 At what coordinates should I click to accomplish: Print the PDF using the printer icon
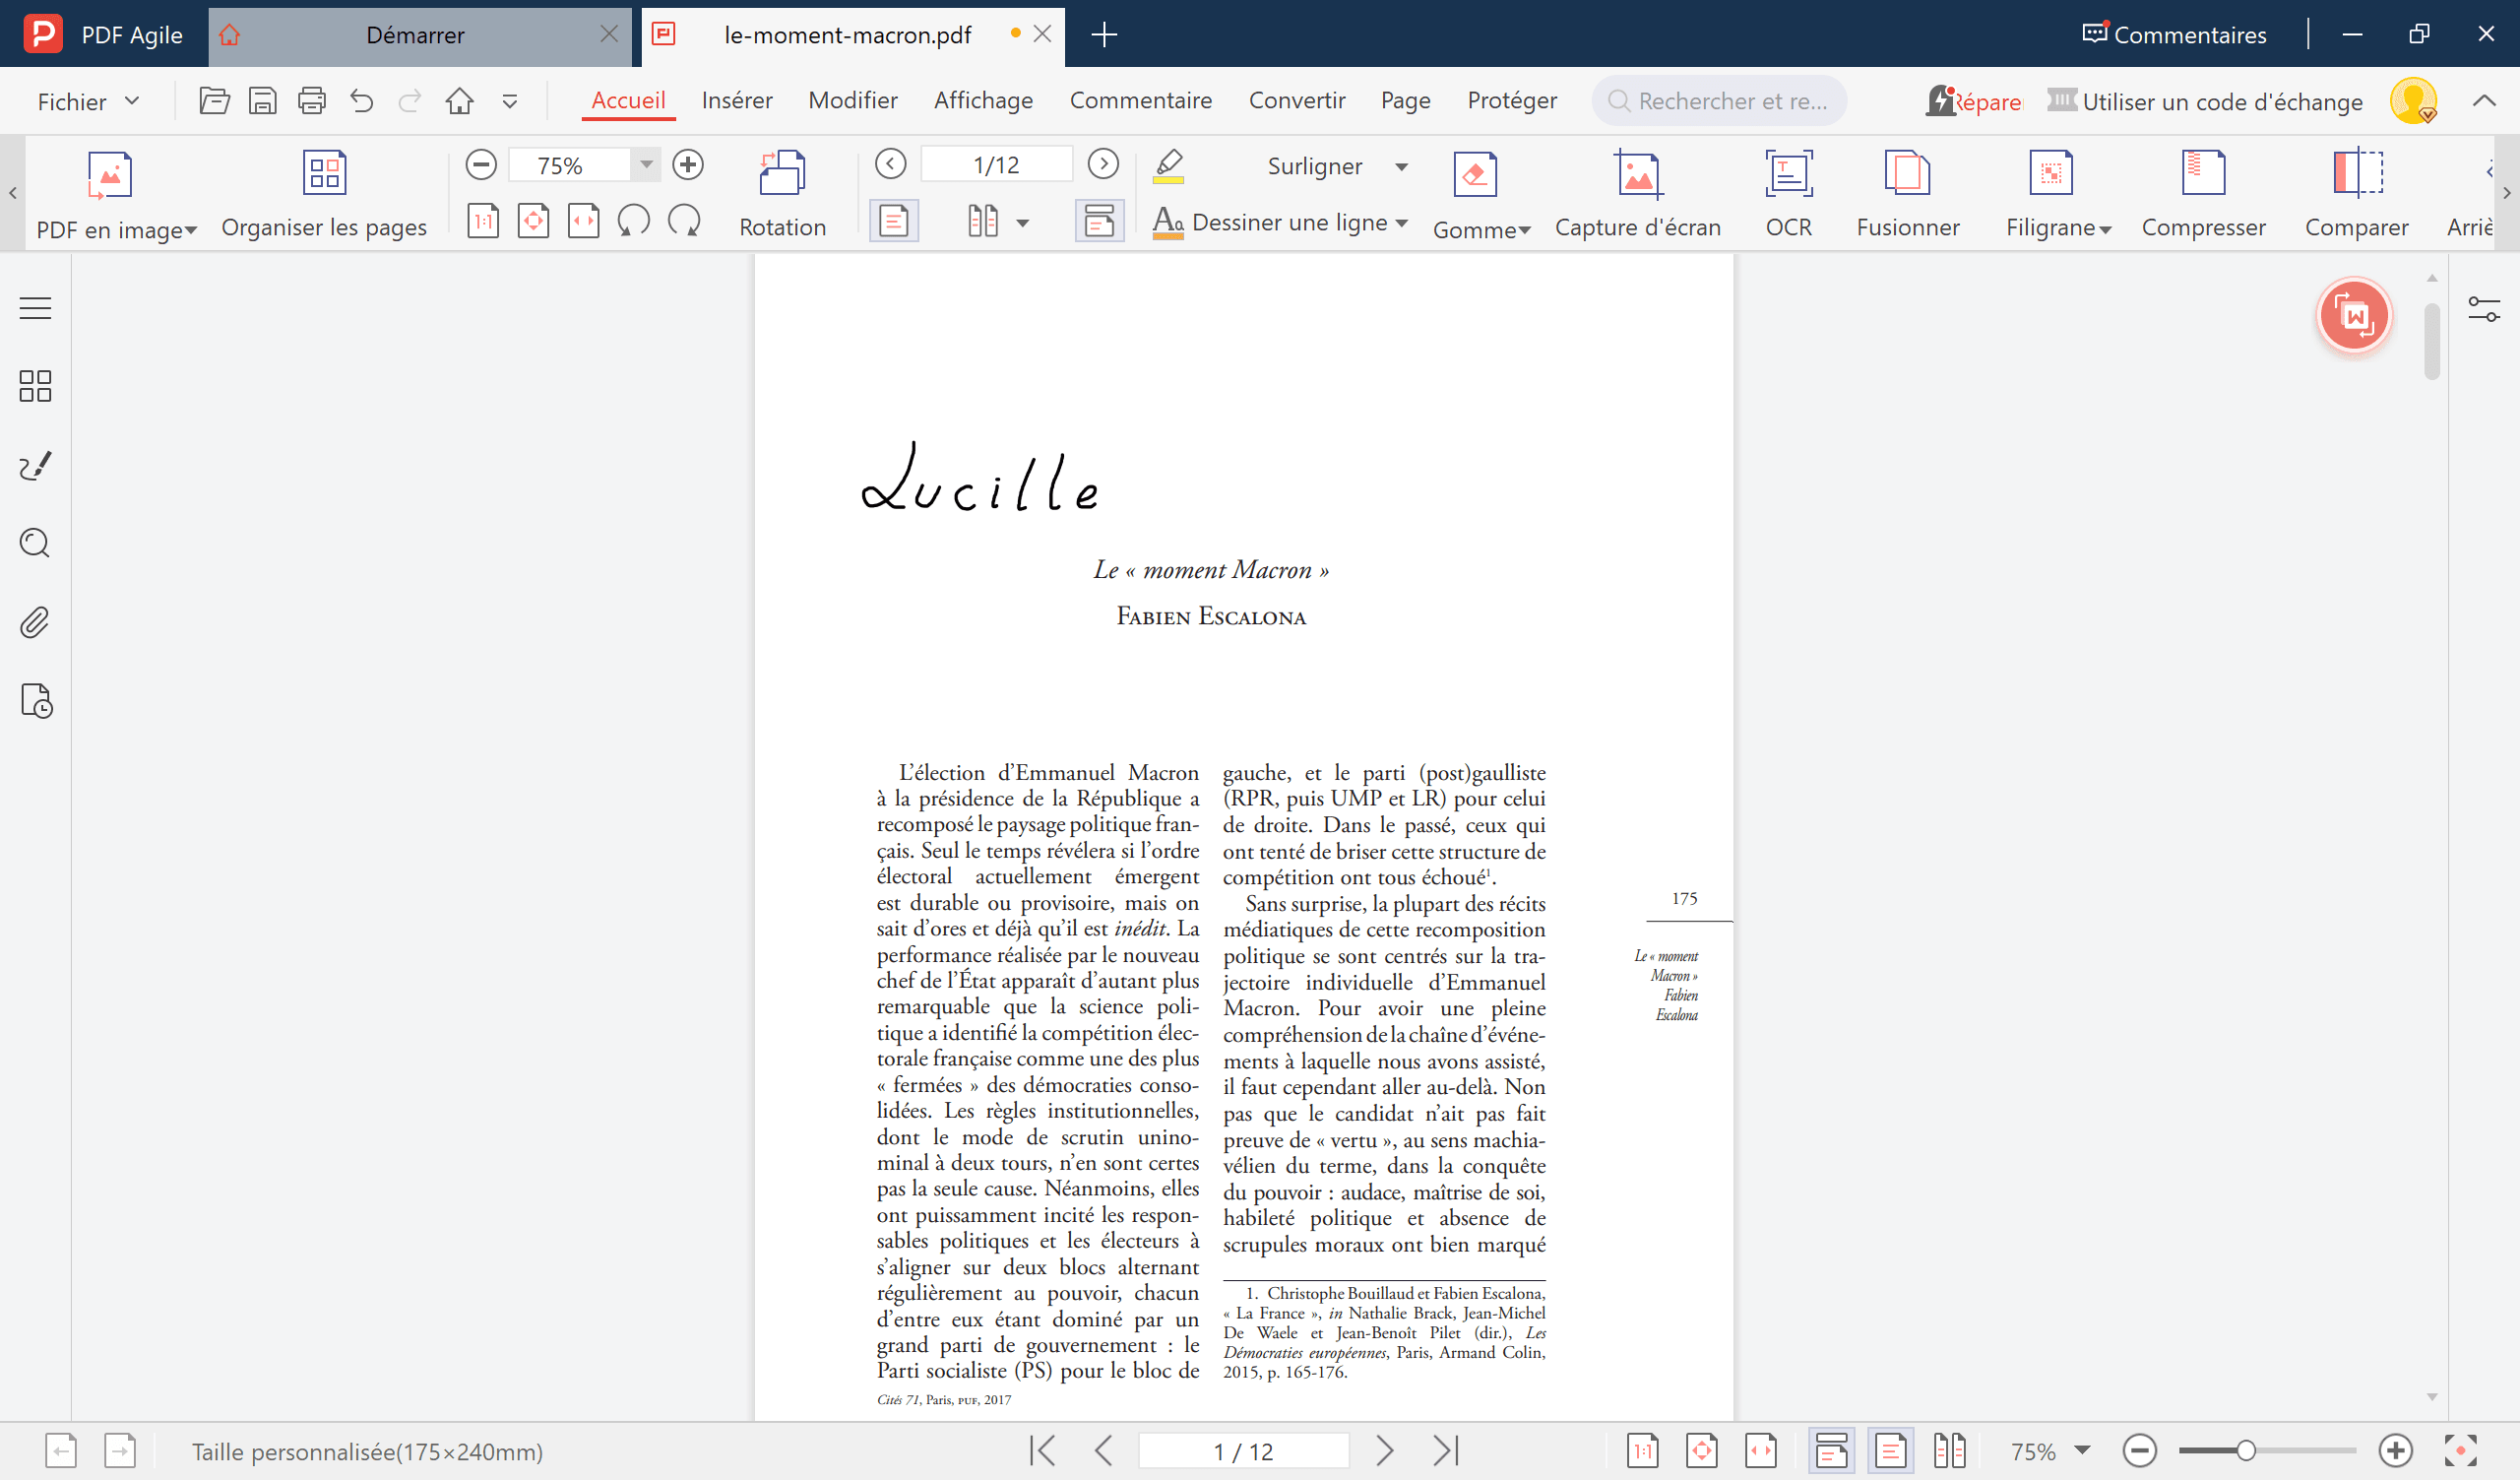pyautogui.click(x=312, y=101)
